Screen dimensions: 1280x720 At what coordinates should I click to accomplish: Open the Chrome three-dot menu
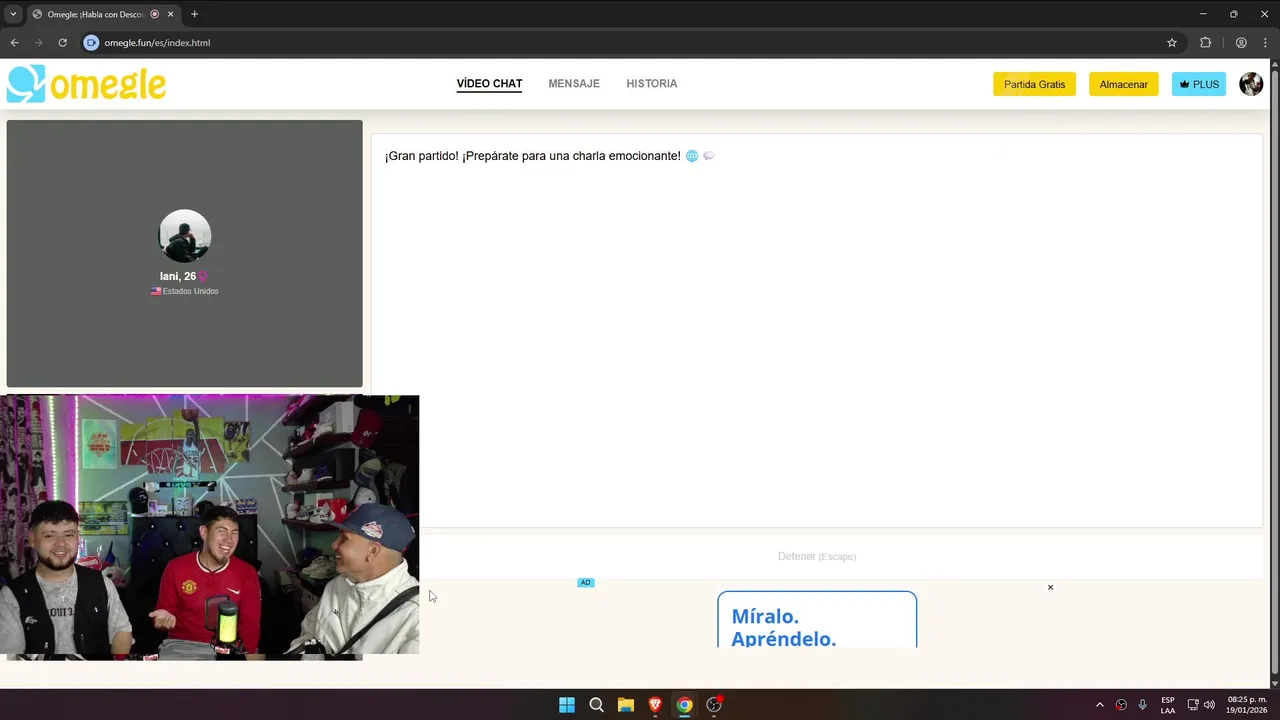click(1266, 43)
